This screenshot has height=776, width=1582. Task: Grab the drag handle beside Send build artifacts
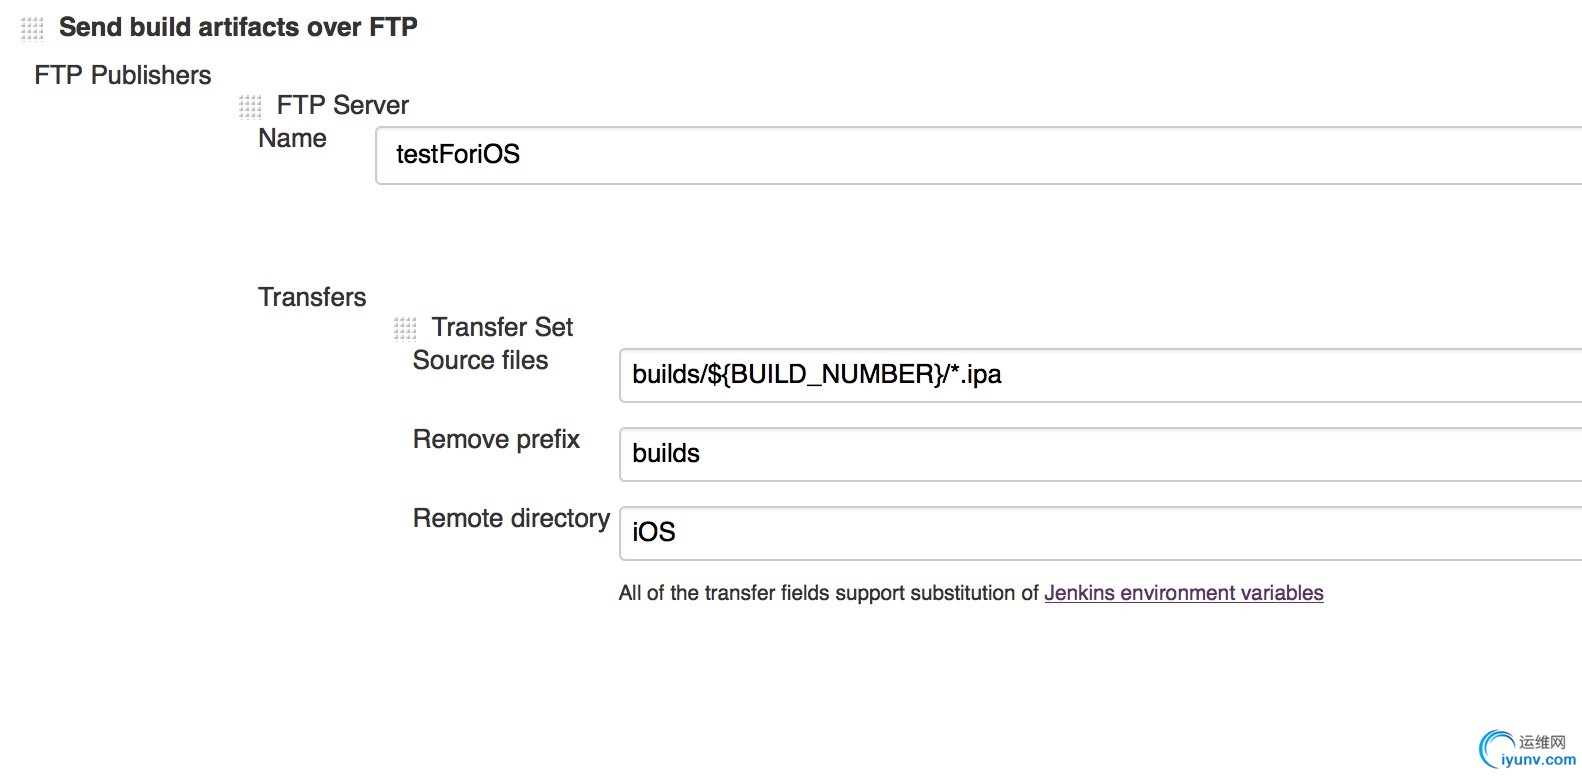[x=32, y=28]
